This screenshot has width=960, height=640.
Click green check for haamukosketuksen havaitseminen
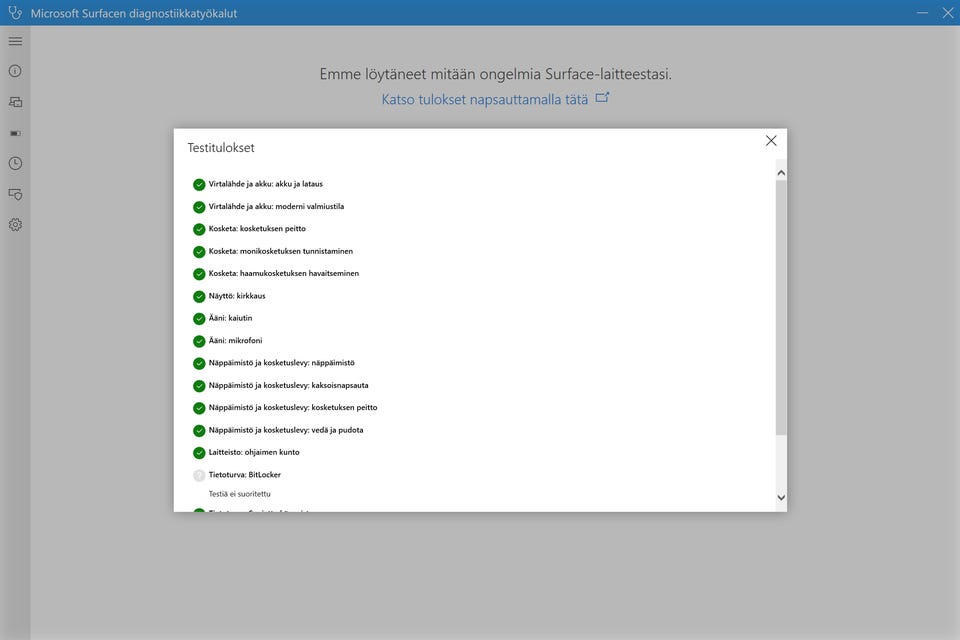tap(199, 274)
